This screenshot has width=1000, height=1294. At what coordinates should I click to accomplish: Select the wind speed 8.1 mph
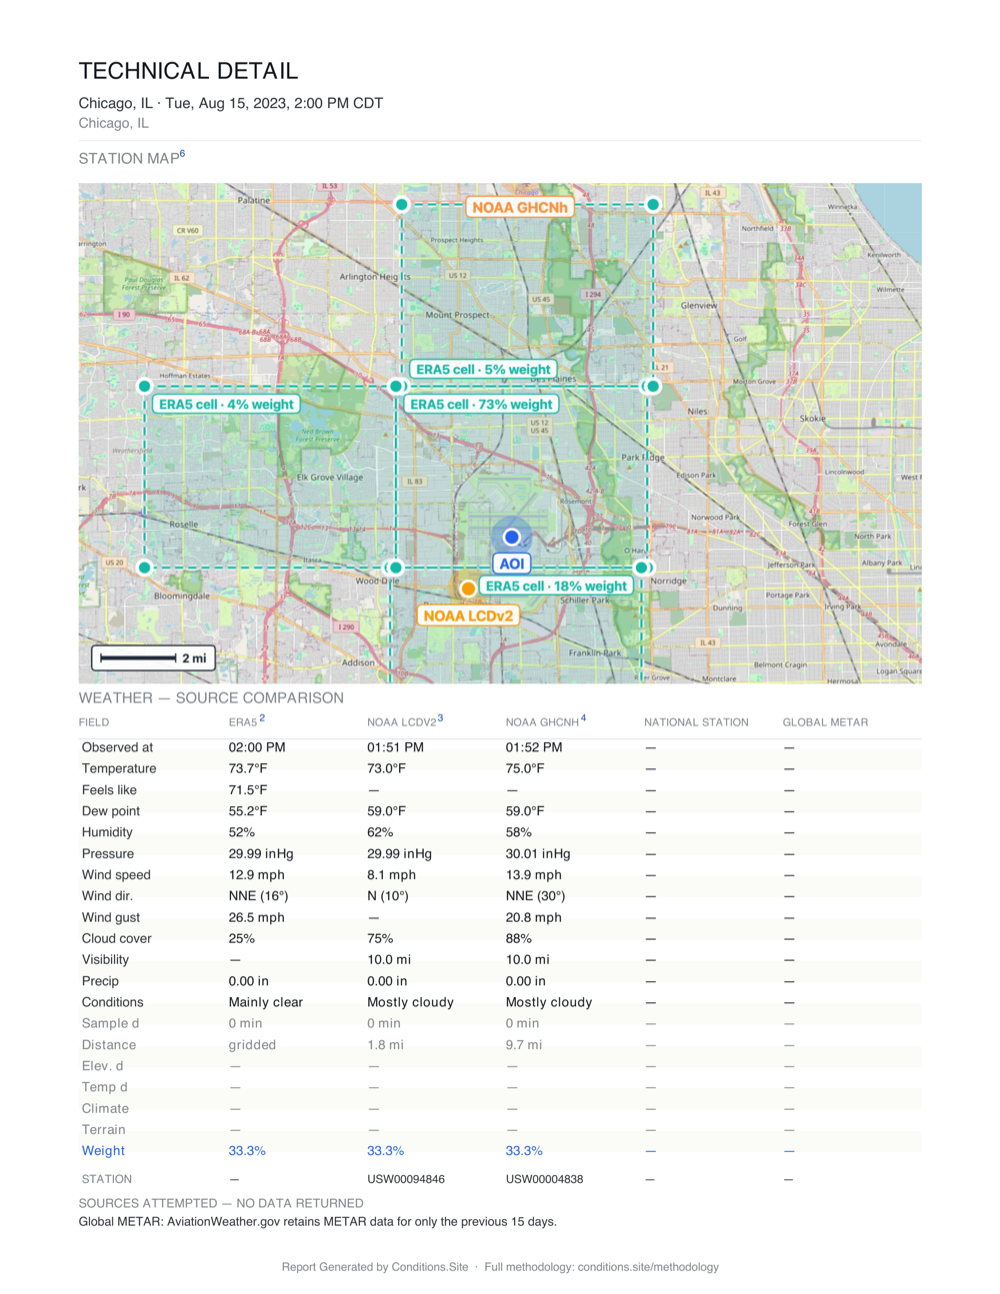pyautogui.click(x=391, y=875)
